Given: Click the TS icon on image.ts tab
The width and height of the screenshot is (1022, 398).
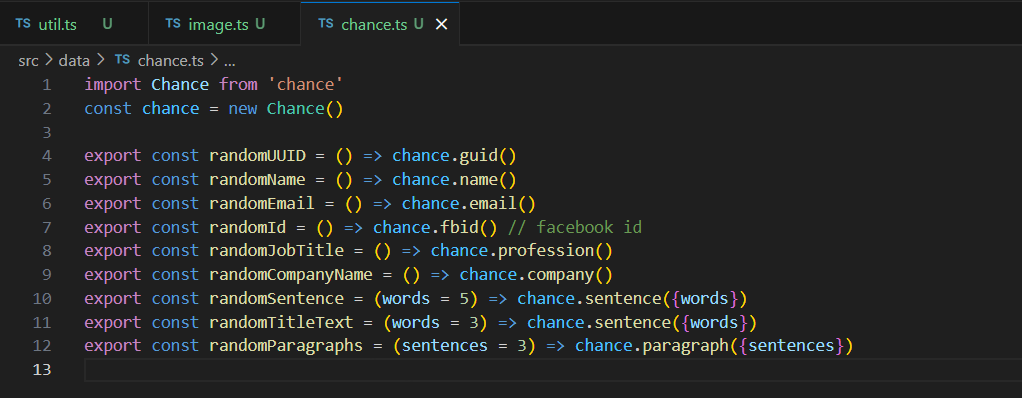Looking at the screenshot, I should (173, 24).
